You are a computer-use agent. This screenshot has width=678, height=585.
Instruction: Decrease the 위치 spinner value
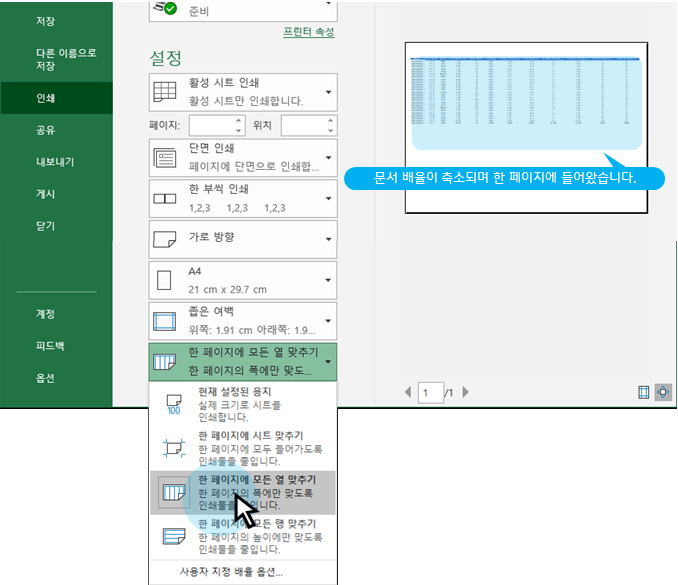(331, 131)
